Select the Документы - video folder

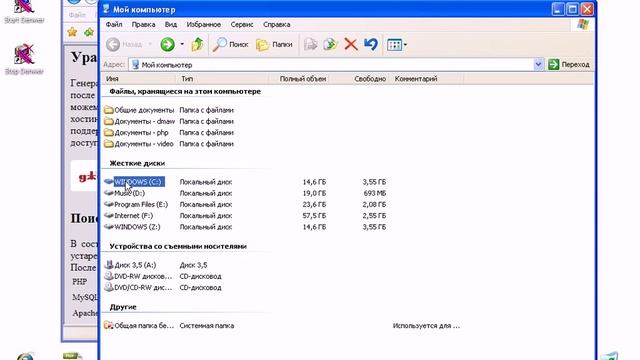coord(138,144)
